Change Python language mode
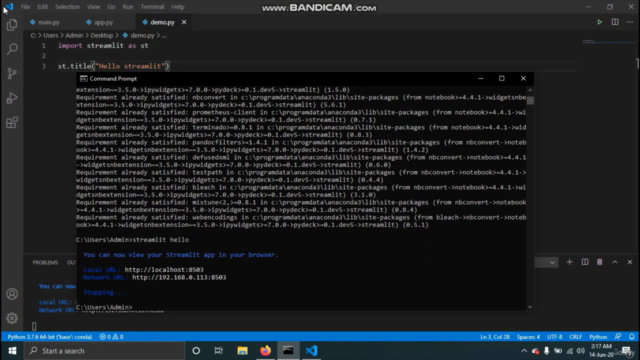The height and width of the screenshot is (360, 640). [598, 337]
